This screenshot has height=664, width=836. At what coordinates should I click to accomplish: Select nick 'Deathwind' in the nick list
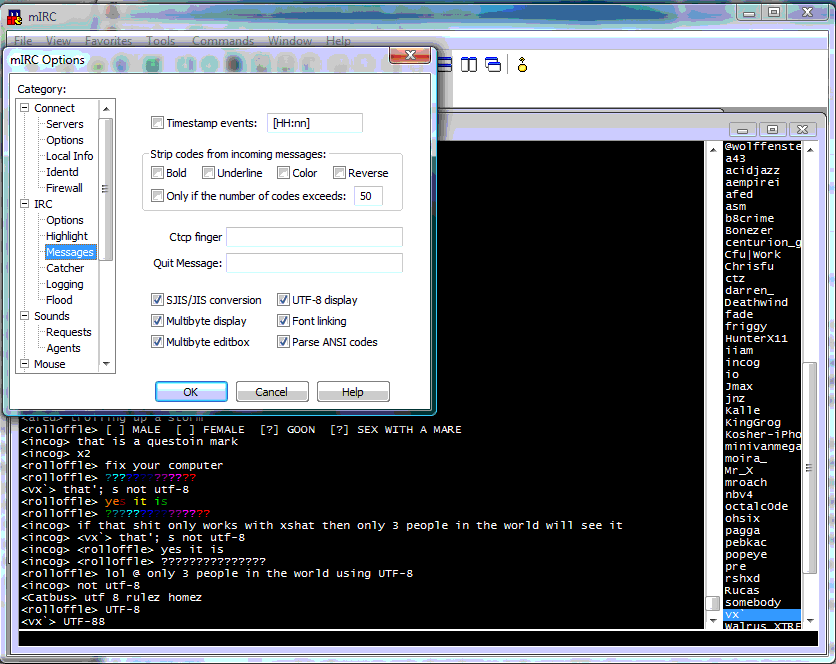756,302
